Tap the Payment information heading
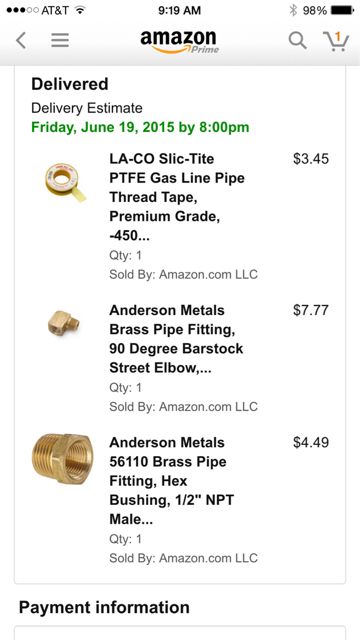 click(104, 607)
